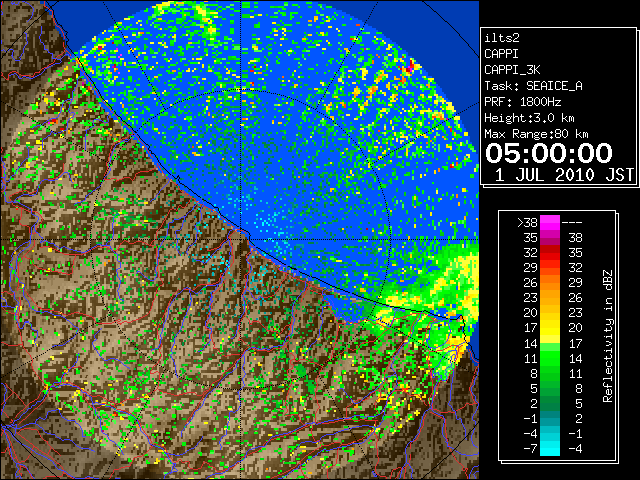Click the 'Height:3.0 km' line
The image size is (640, 480).
tap(529, 118)
